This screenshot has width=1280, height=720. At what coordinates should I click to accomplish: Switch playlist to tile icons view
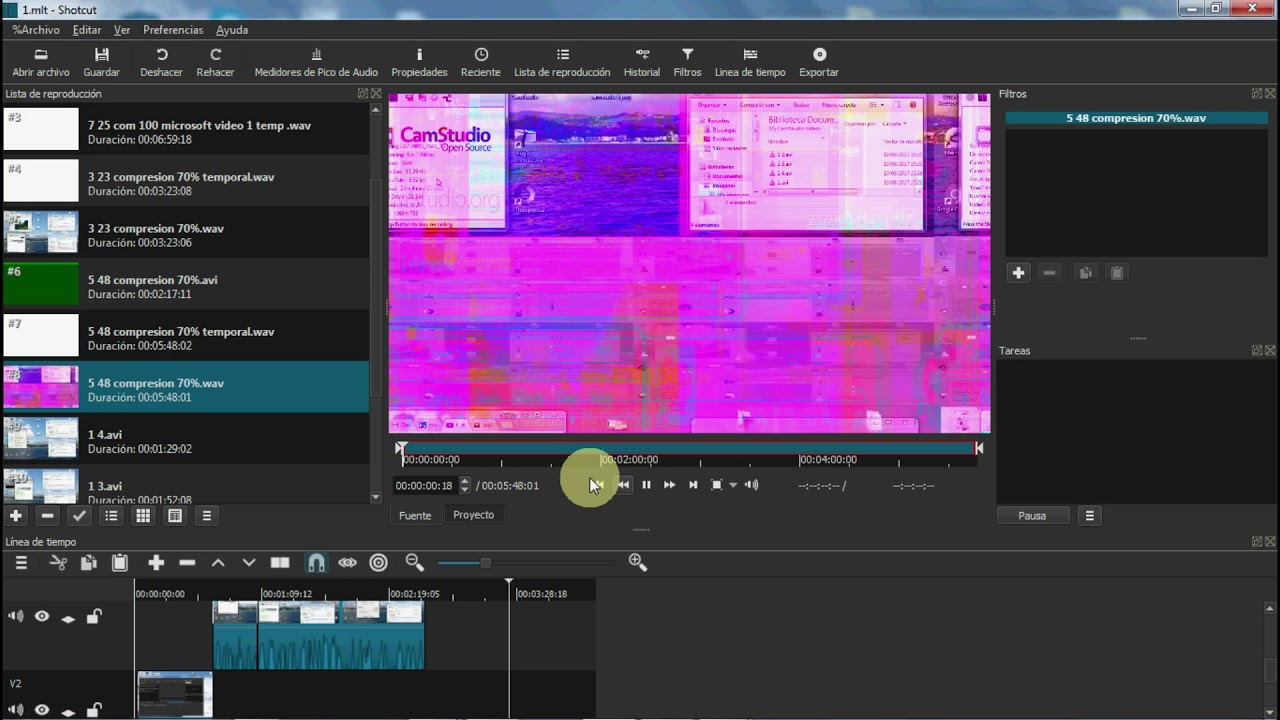(143, 516)
